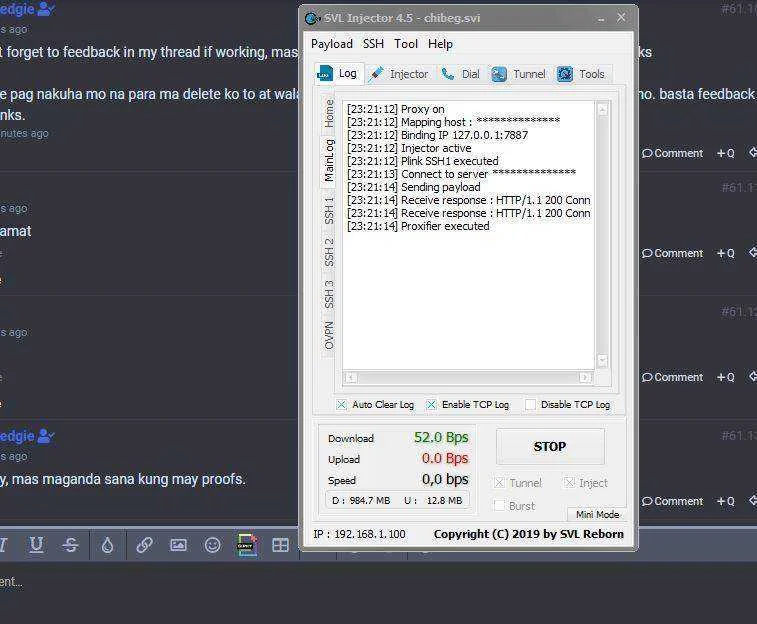The image size is (757, 624).
Task: Click +Q on the 'may proofs' post
Action: click(726, 501)
